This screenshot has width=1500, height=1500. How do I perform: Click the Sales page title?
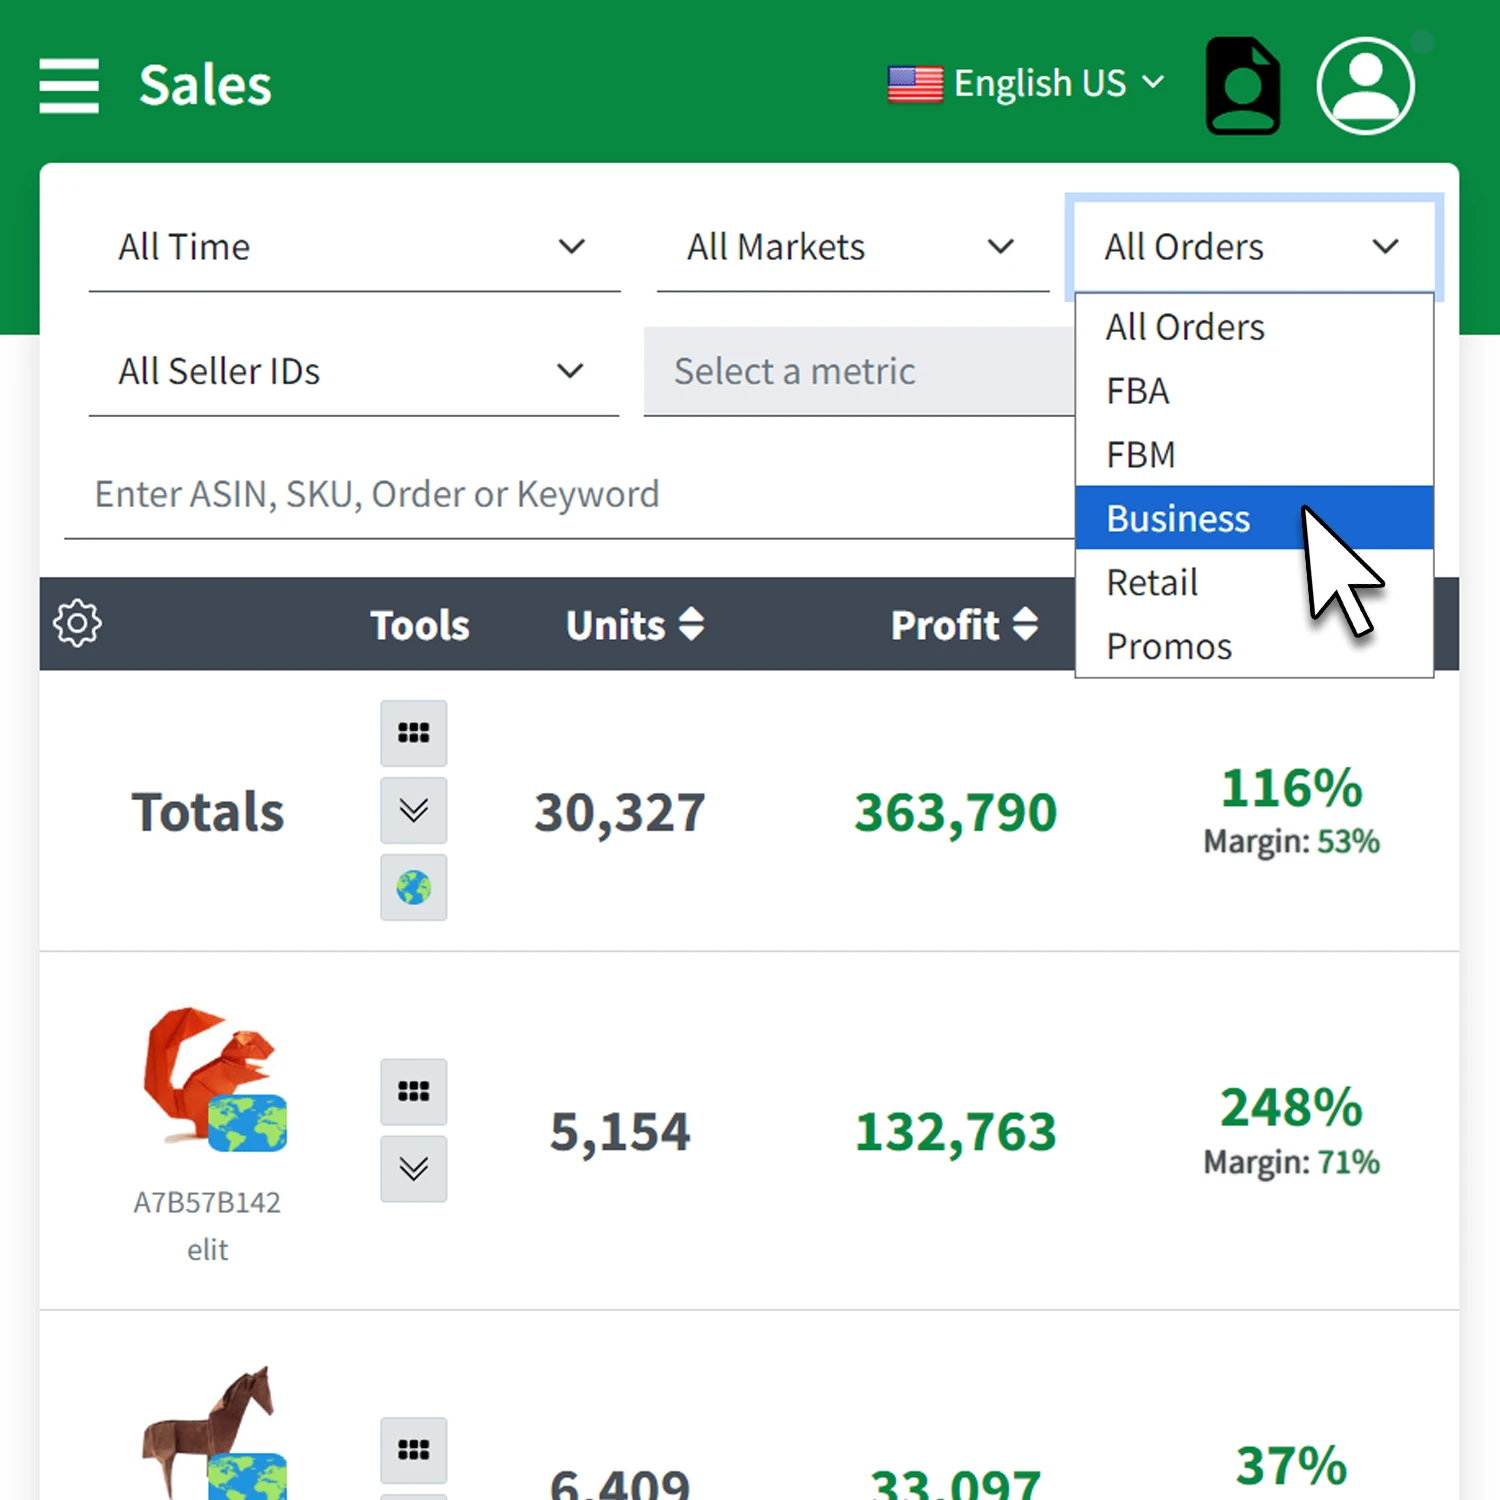(x=205, y=85)
